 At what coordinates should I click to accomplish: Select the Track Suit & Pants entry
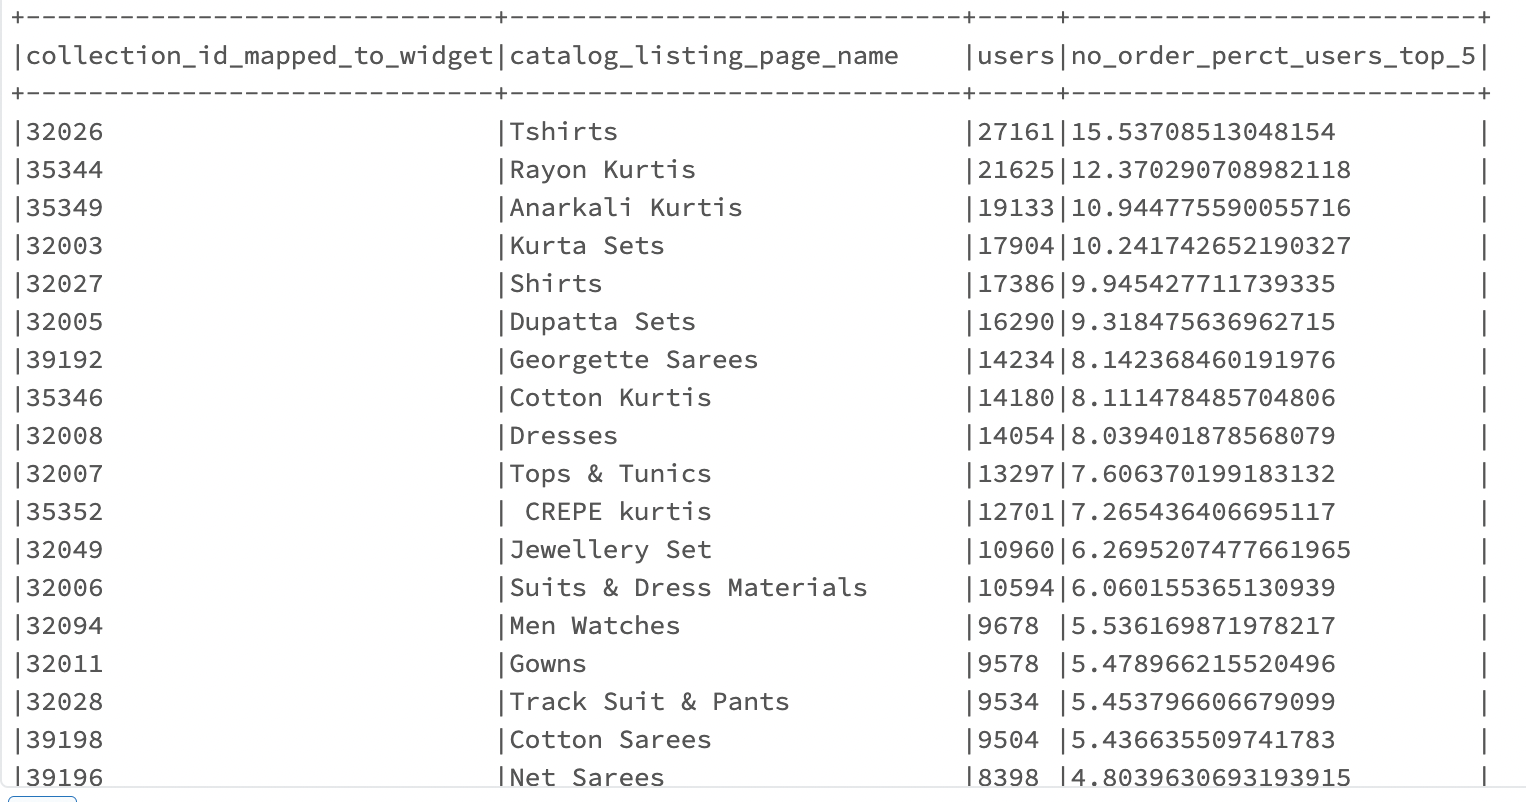point(649,702)
